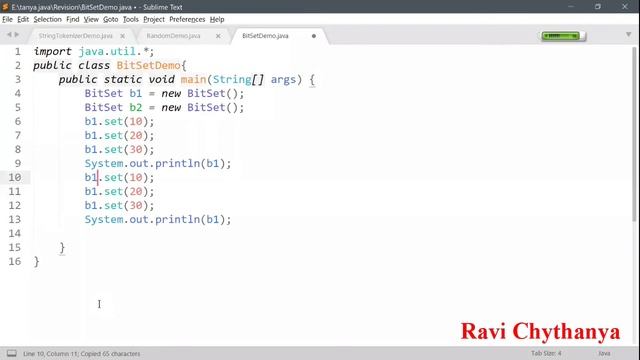The width and height of the screenshot is (640, 360).
Task: Close the RandomDemo.java tab
Action: point(218,36)
